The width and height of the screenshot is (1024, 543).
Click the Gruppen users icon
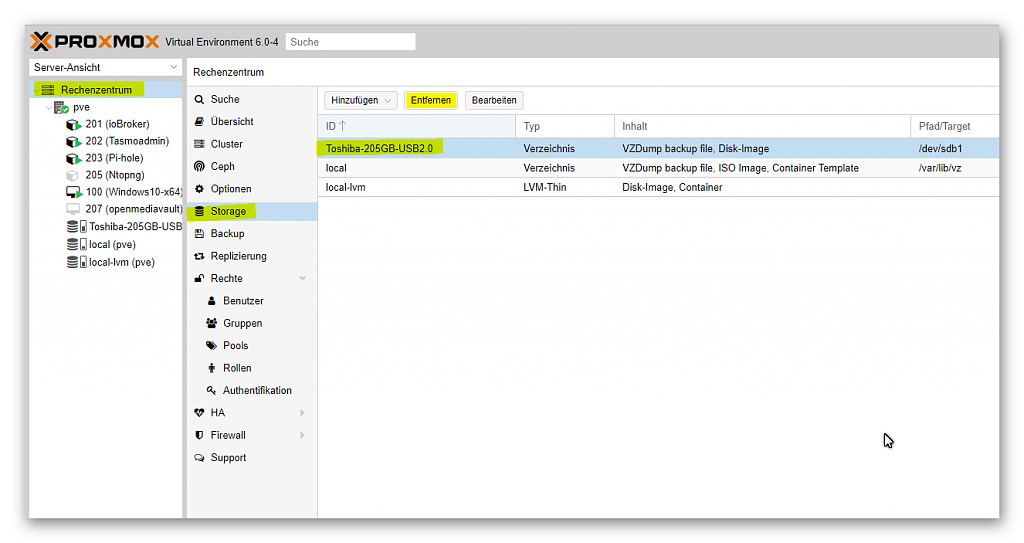coord(212,323)
